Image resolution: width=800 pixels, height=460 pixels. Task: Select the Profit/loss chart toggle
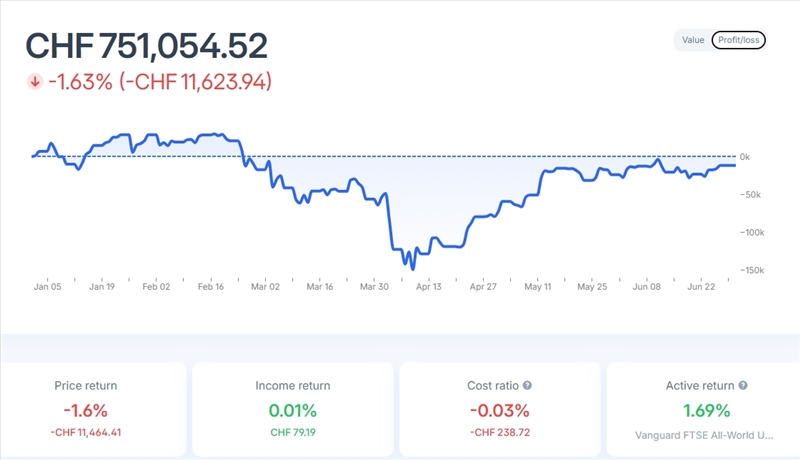[x=738, y=41]
